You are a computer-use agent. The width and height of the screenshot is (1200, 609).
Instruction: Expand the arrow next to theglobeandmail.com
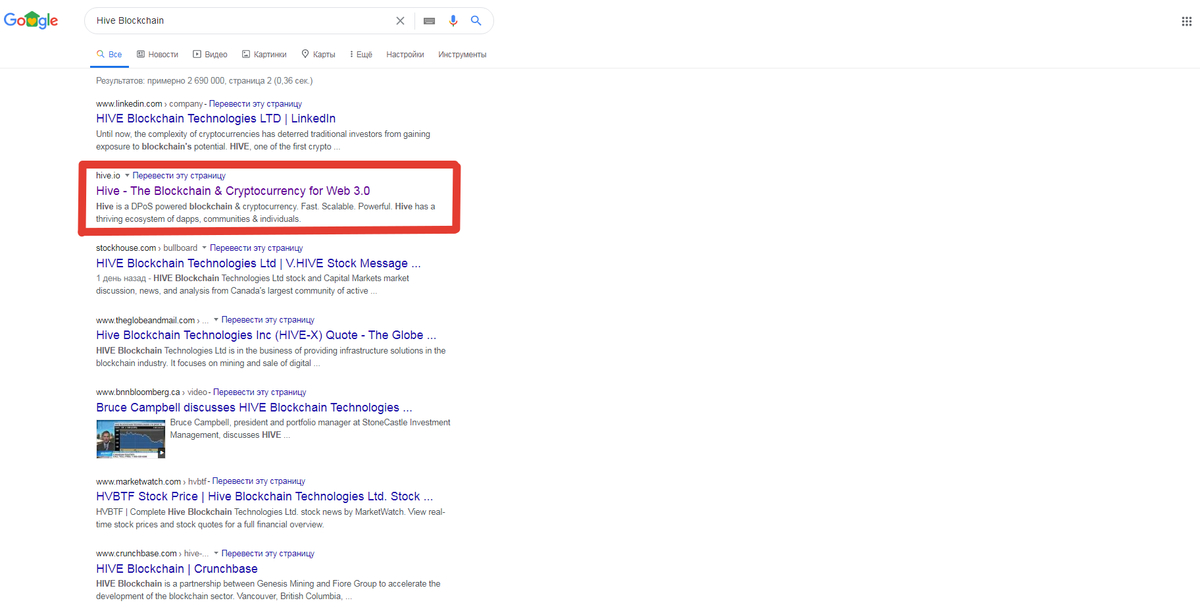(216, 320)
